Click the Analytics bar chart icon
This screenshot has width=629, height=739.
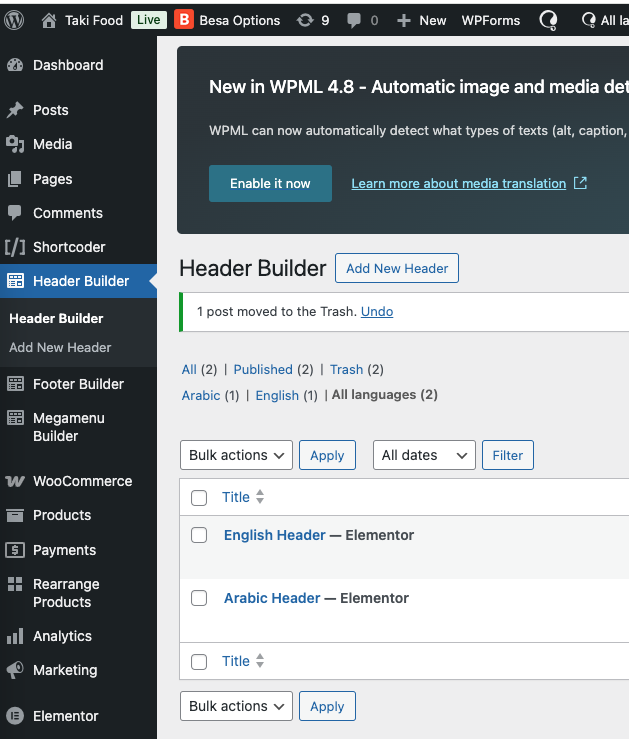(x=15, y=636)
